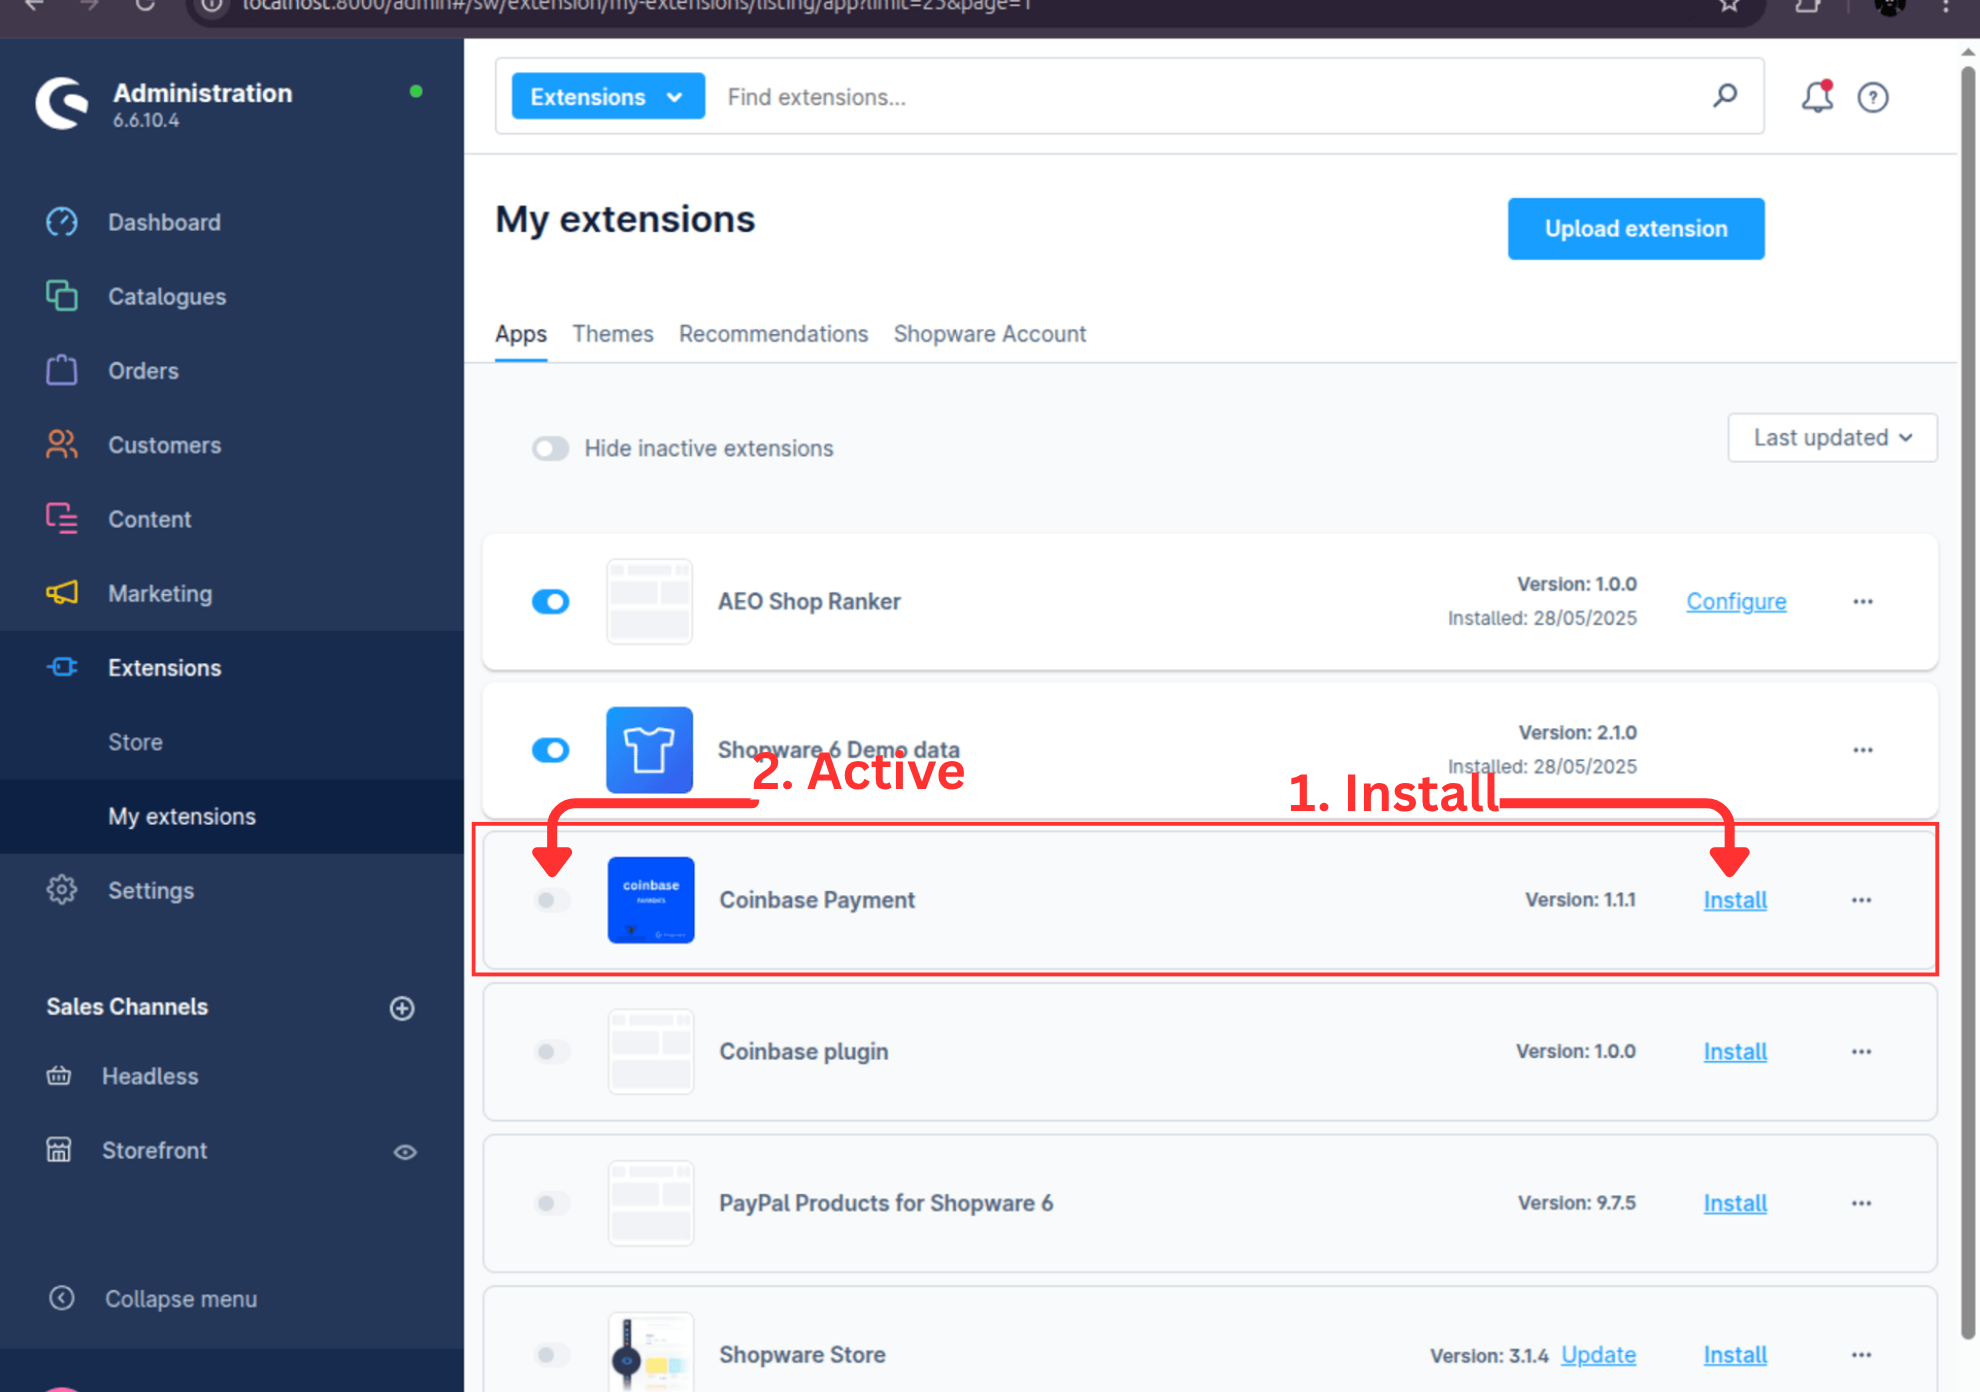The height and width of the screenshot is (1392, 1980).
Task: Click the Upload extension button
Action: click(1636, 229)
